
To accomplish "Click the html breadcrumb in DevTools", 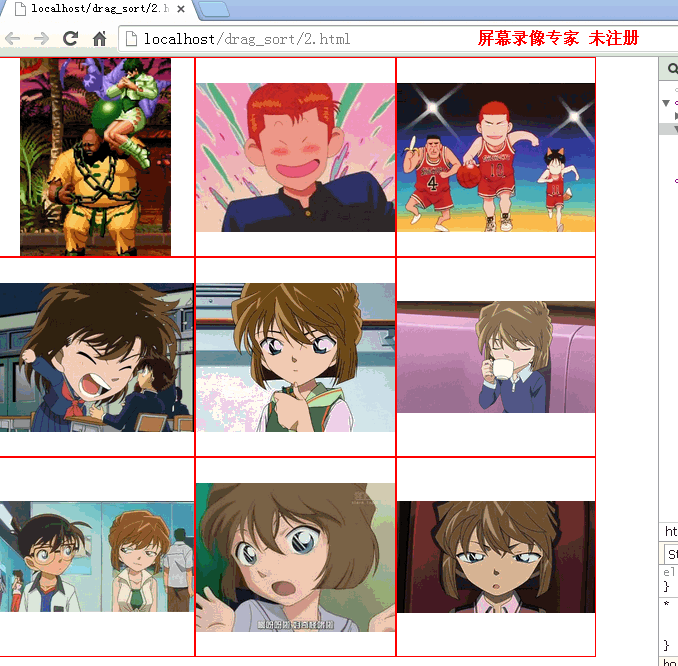I will [671, 532].
